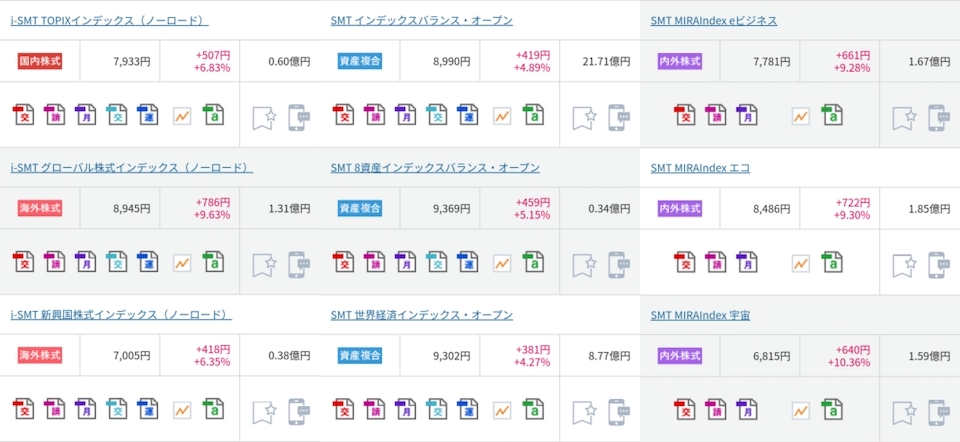Bookmark i-SMT TOPIXインデックス with star flag
Image resolution: width=960 pixels, height=442 pixels.
point(264,118)
